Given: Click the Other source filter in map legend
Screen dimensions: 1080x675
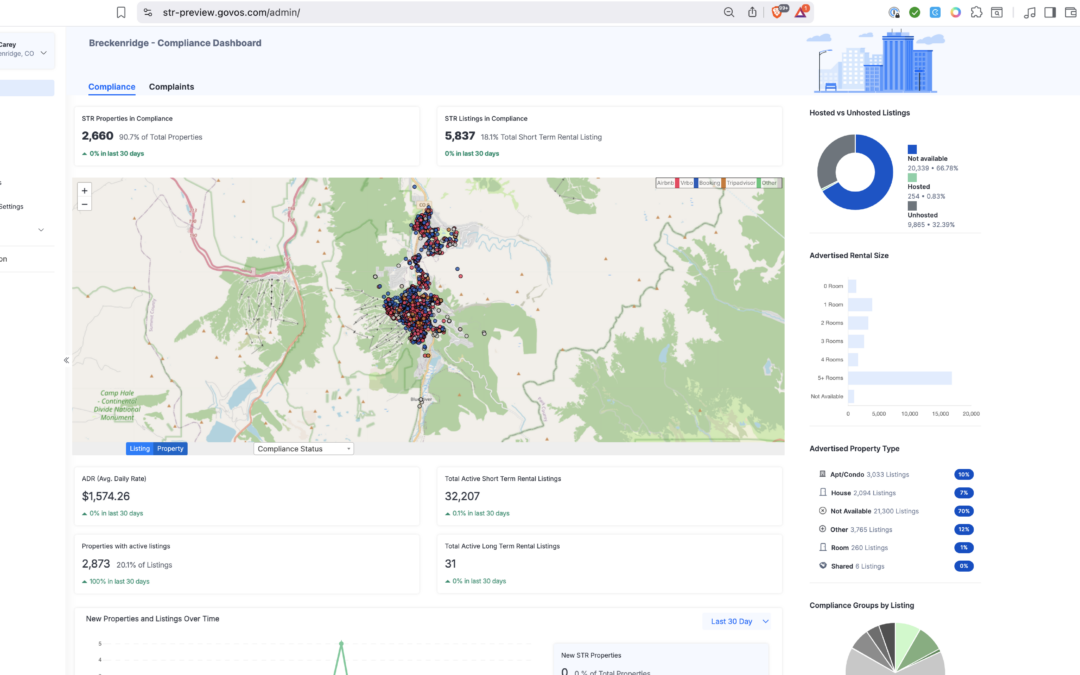Looking at the screenshot, I should click(770, 183).
